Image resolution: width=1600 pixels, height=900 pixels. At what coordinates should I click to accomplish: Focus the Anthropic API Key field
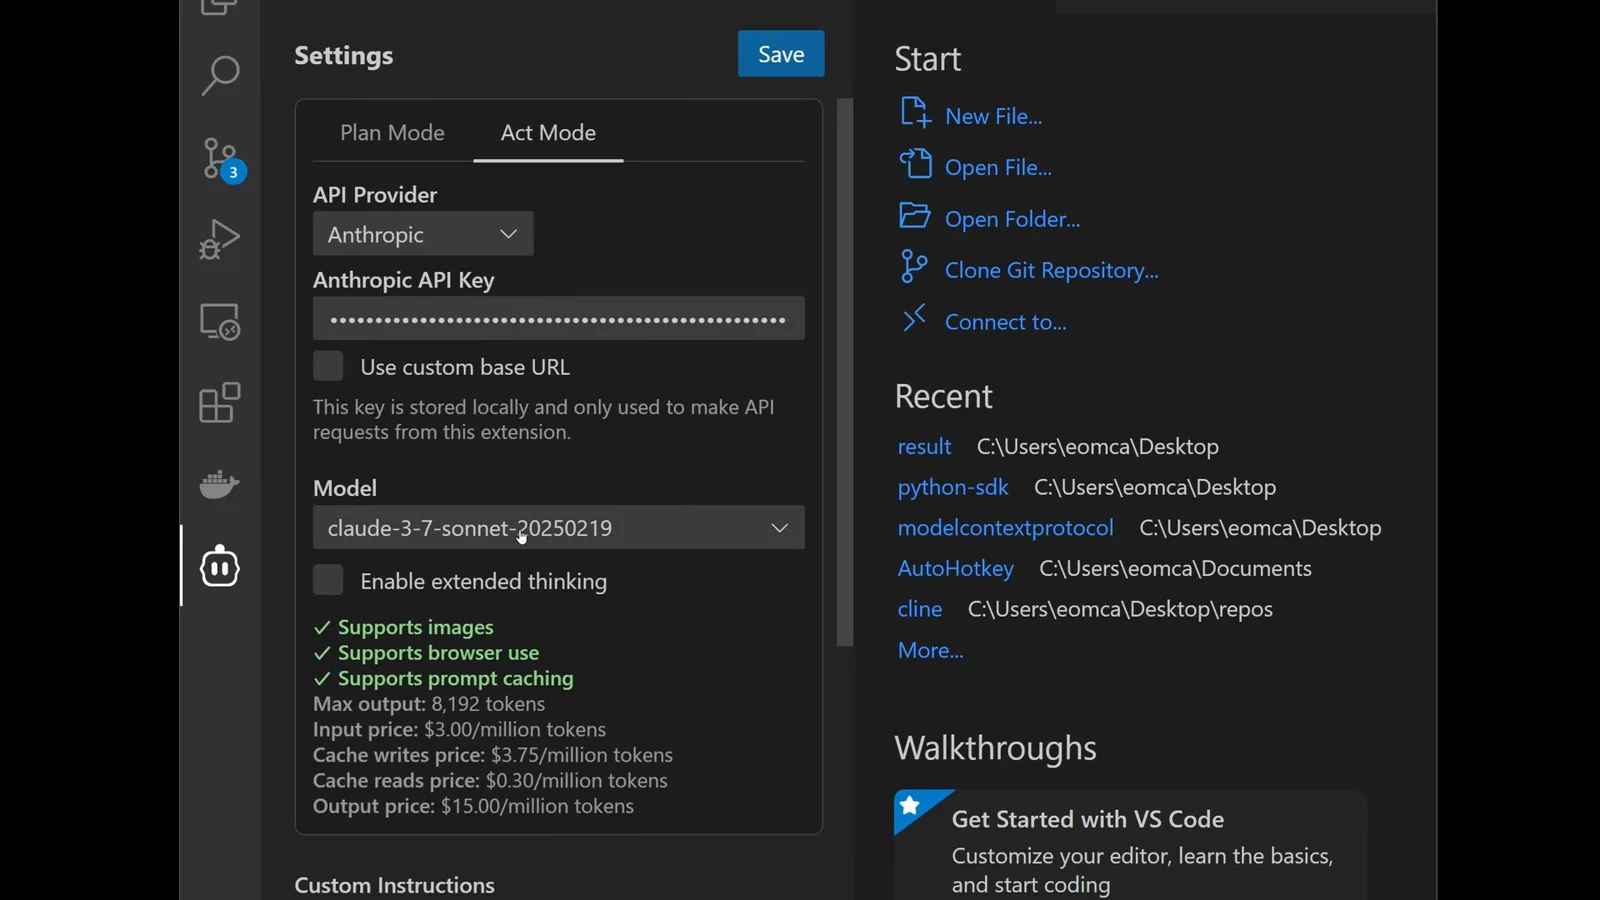tap(559, 319)
